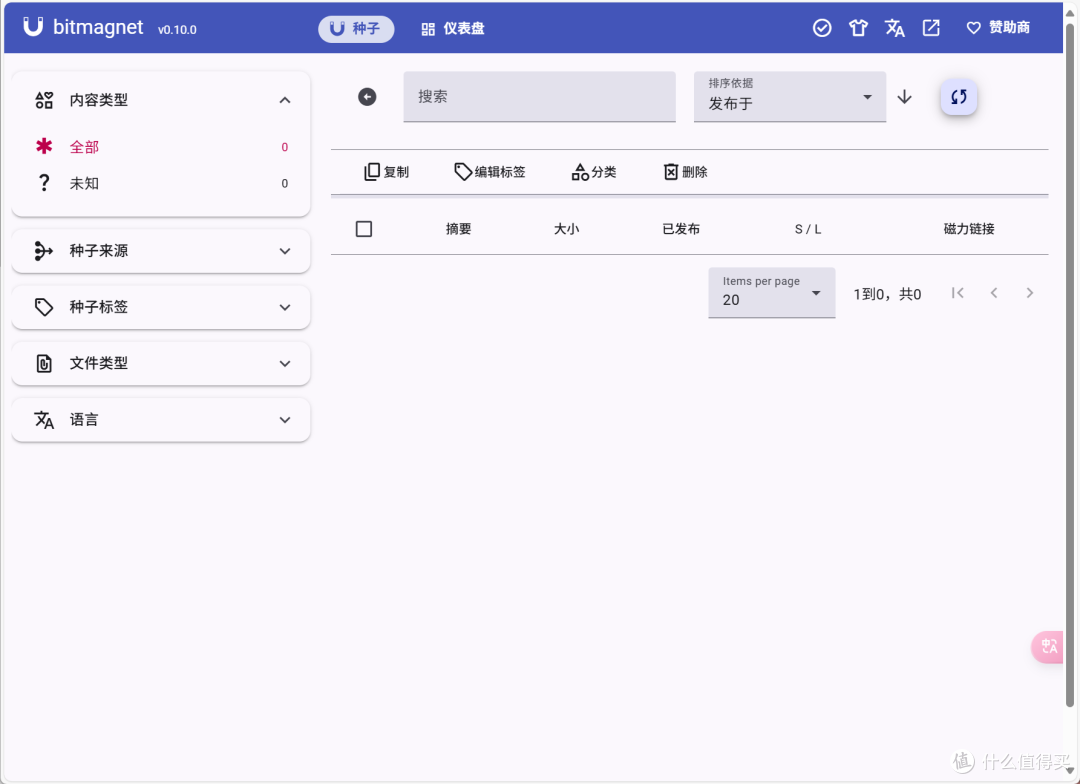1080x784 pixels.
Task: Open the 赞助商 sponsor link
Action: point(998,28)
